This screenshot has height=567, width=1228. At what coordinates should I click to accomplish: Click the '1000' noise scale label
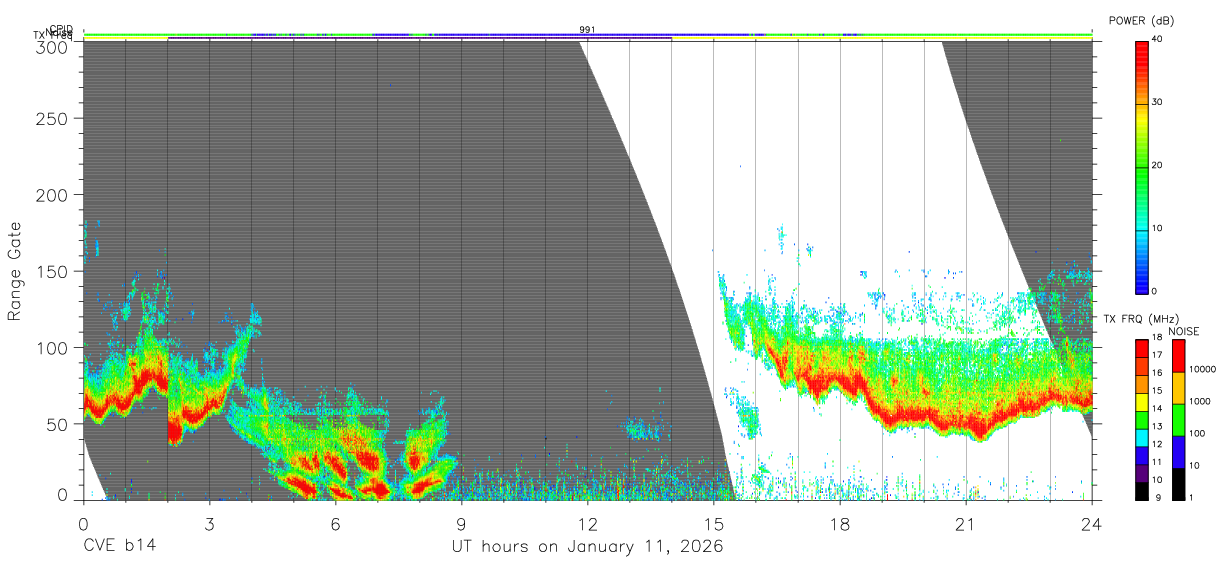click(x=1199, y=401)
